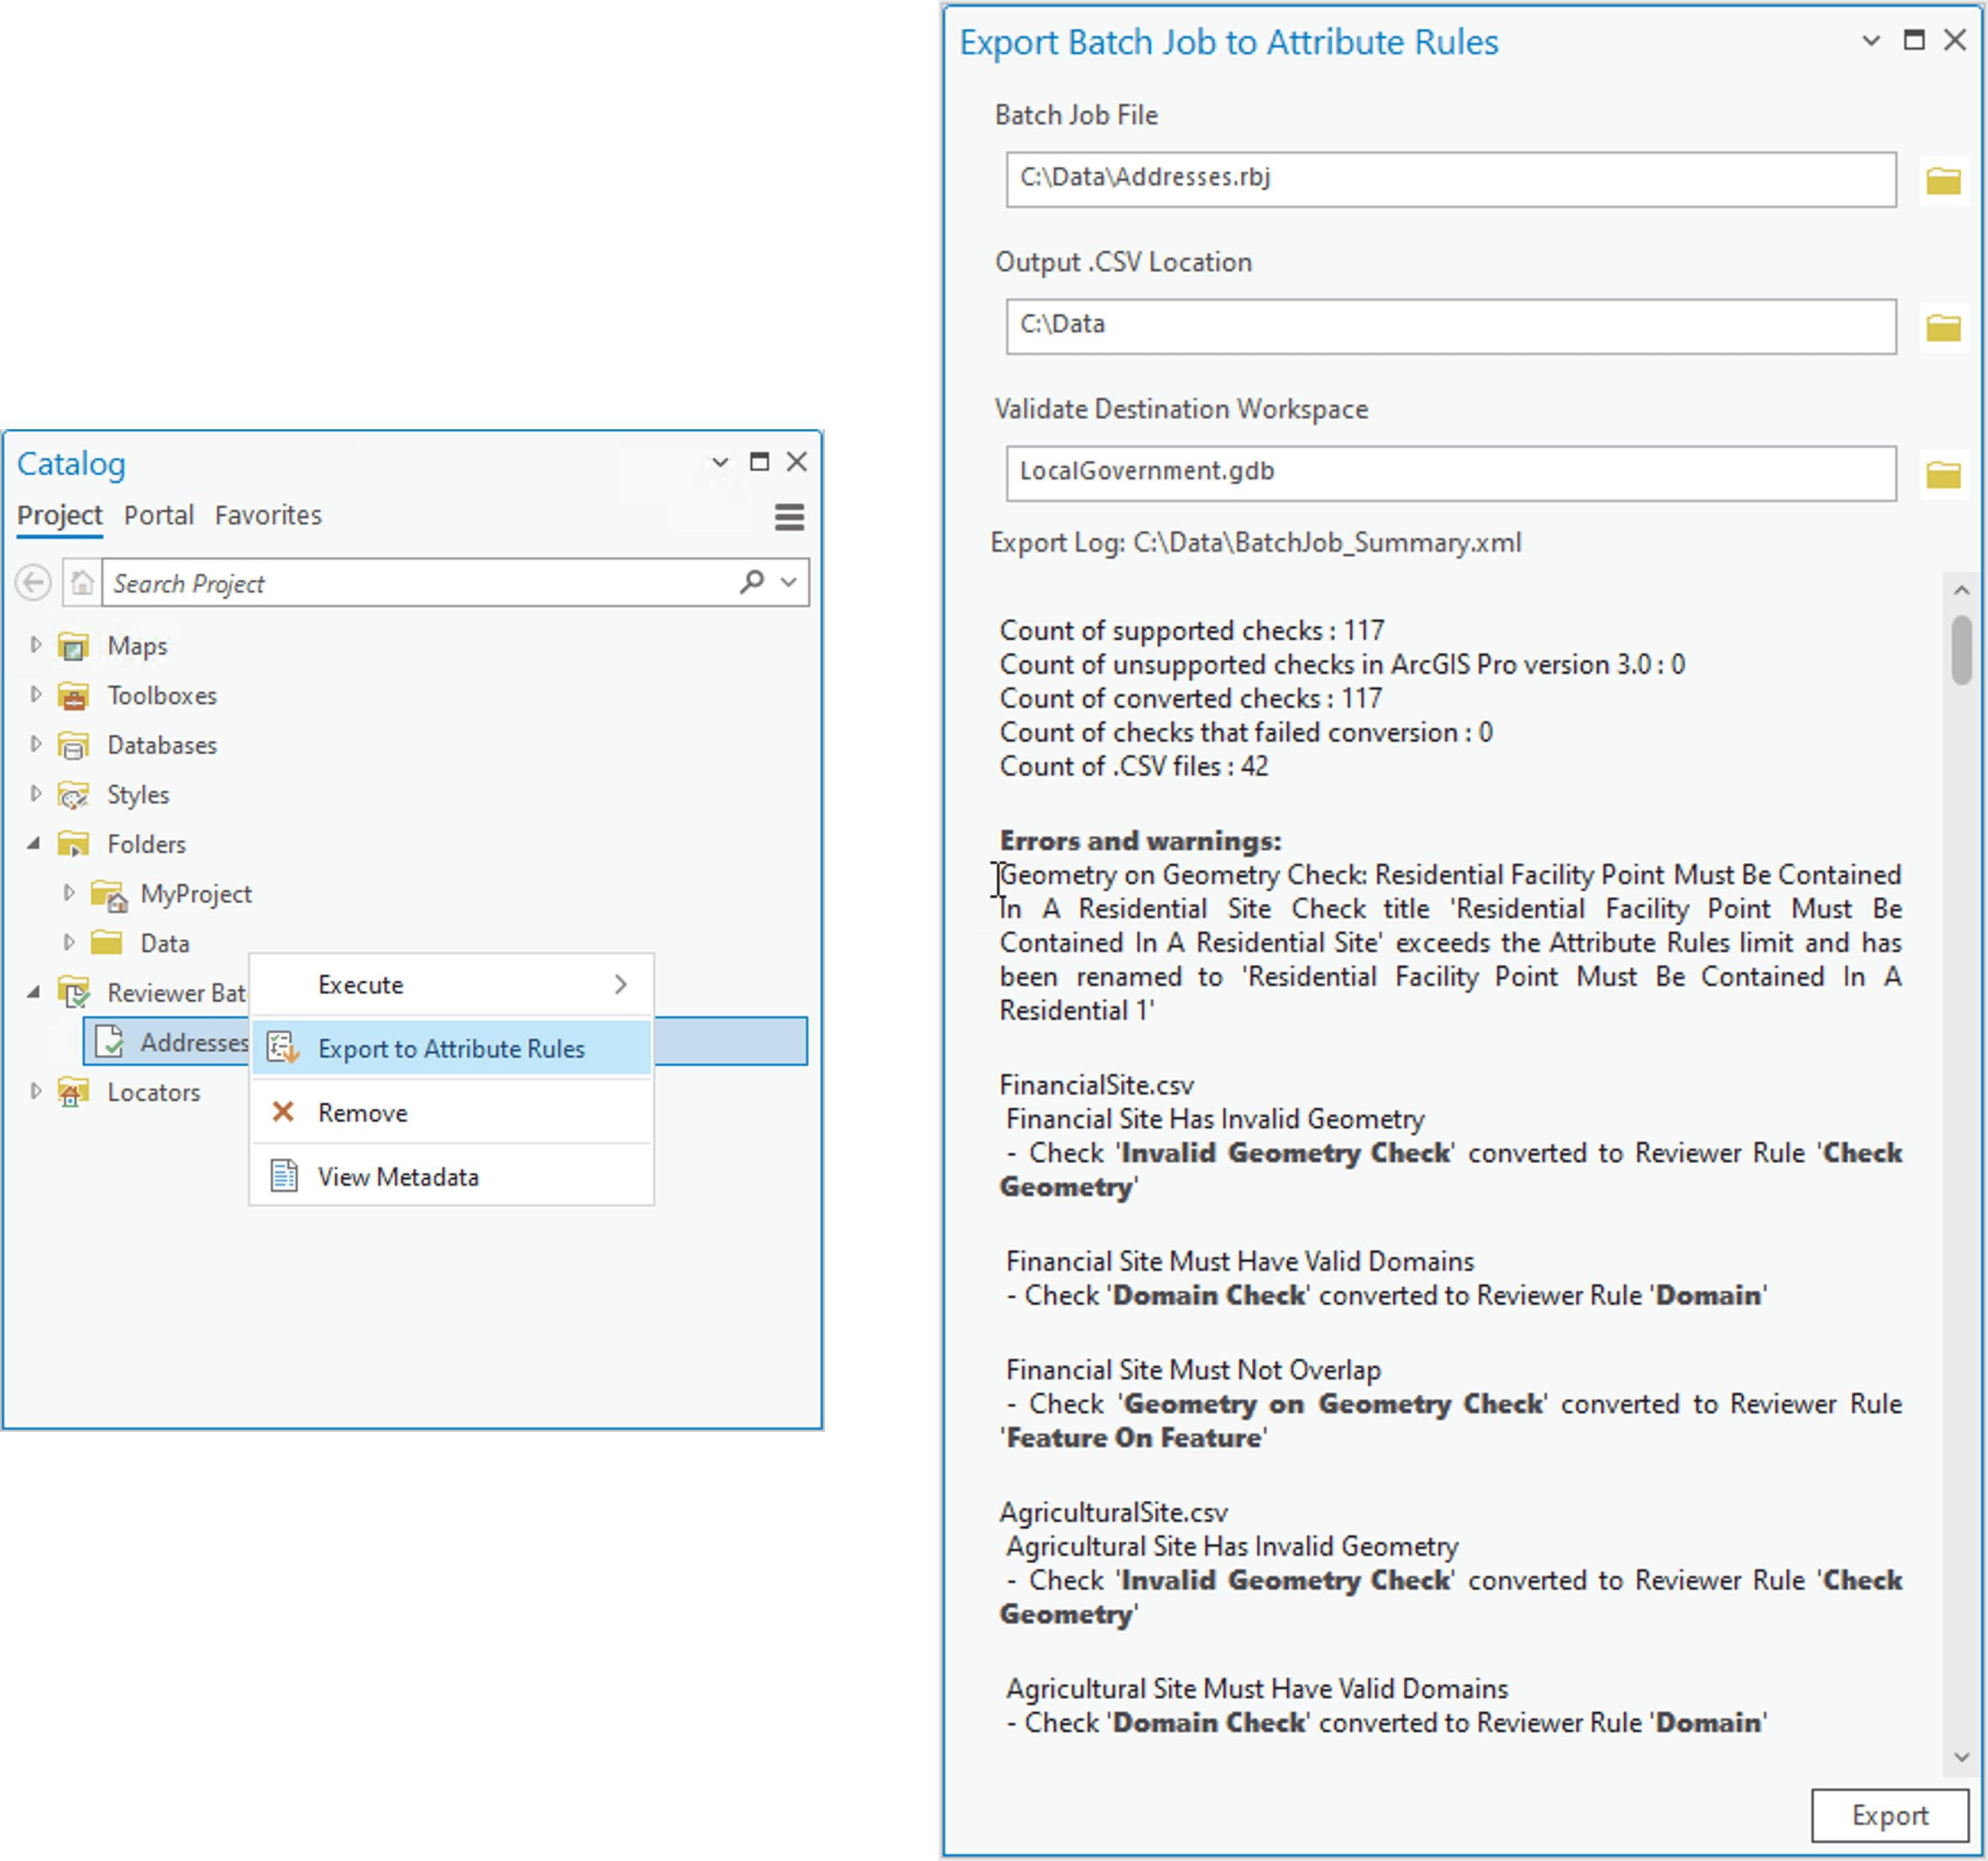
Task: Switch to the Project tab
Action: [59, 516]
